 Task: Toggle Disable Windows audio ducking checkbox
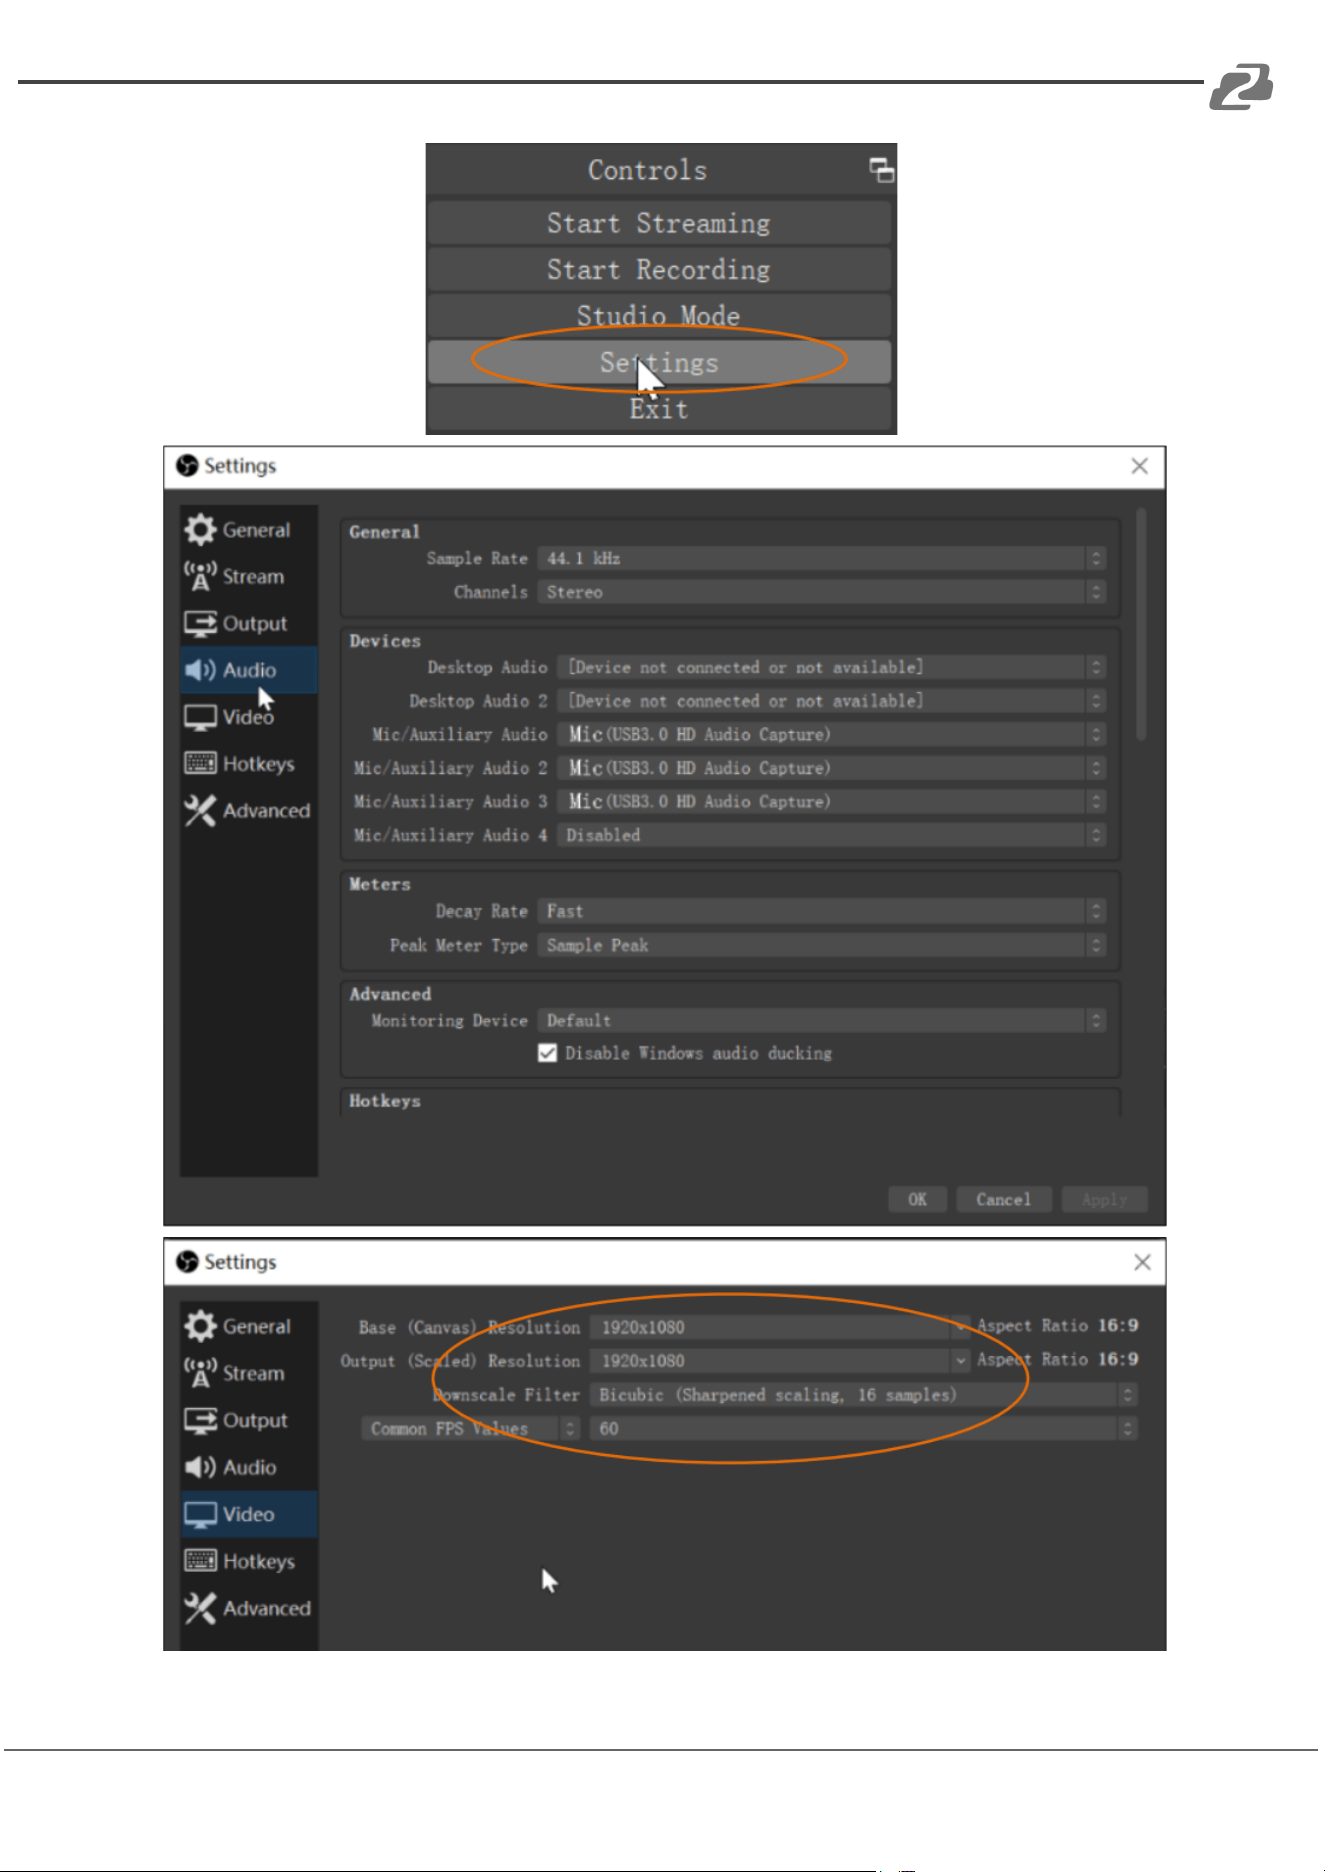pos(547,1053)
